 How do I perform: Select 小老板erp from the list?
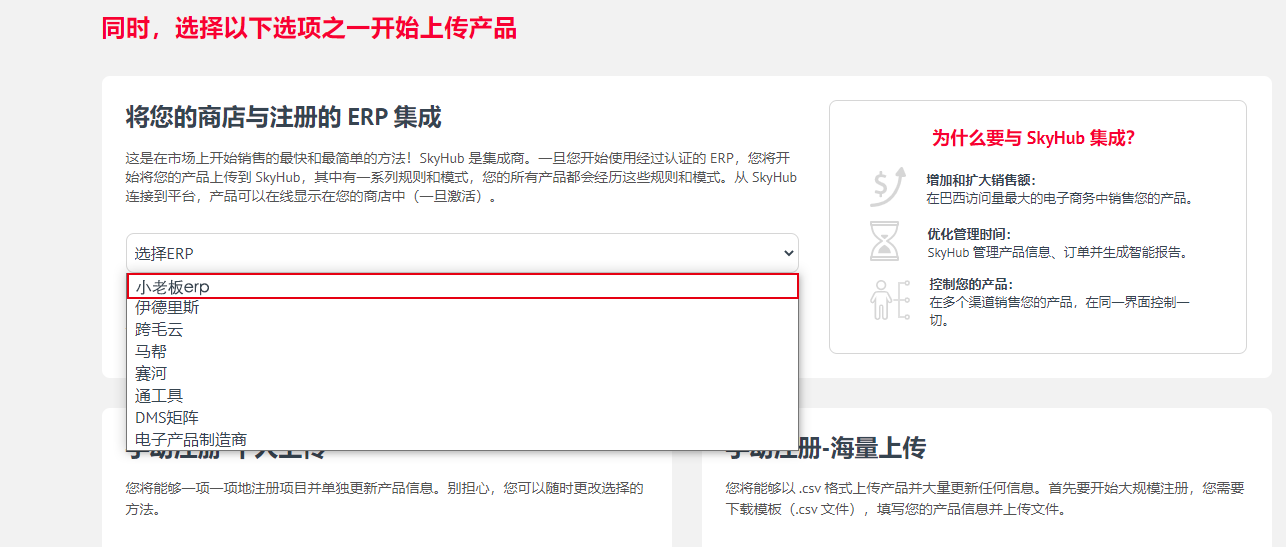coord(463,286)
